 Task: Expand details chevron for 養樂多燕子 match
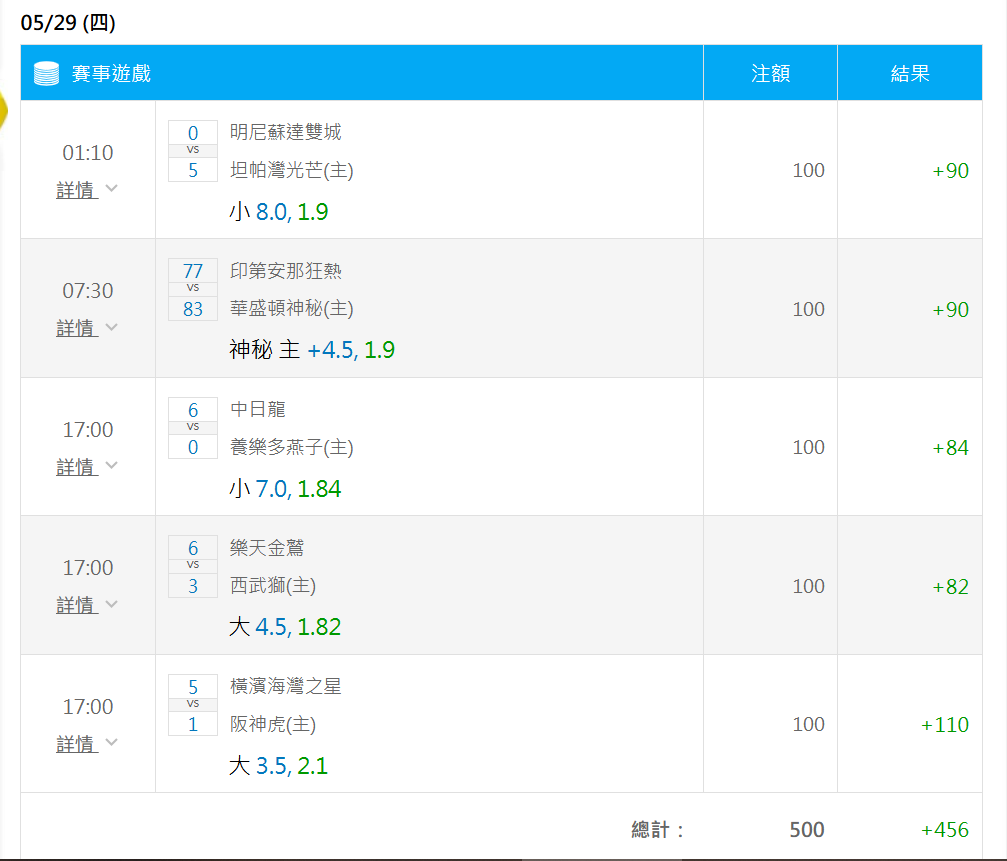coord(112,465)
